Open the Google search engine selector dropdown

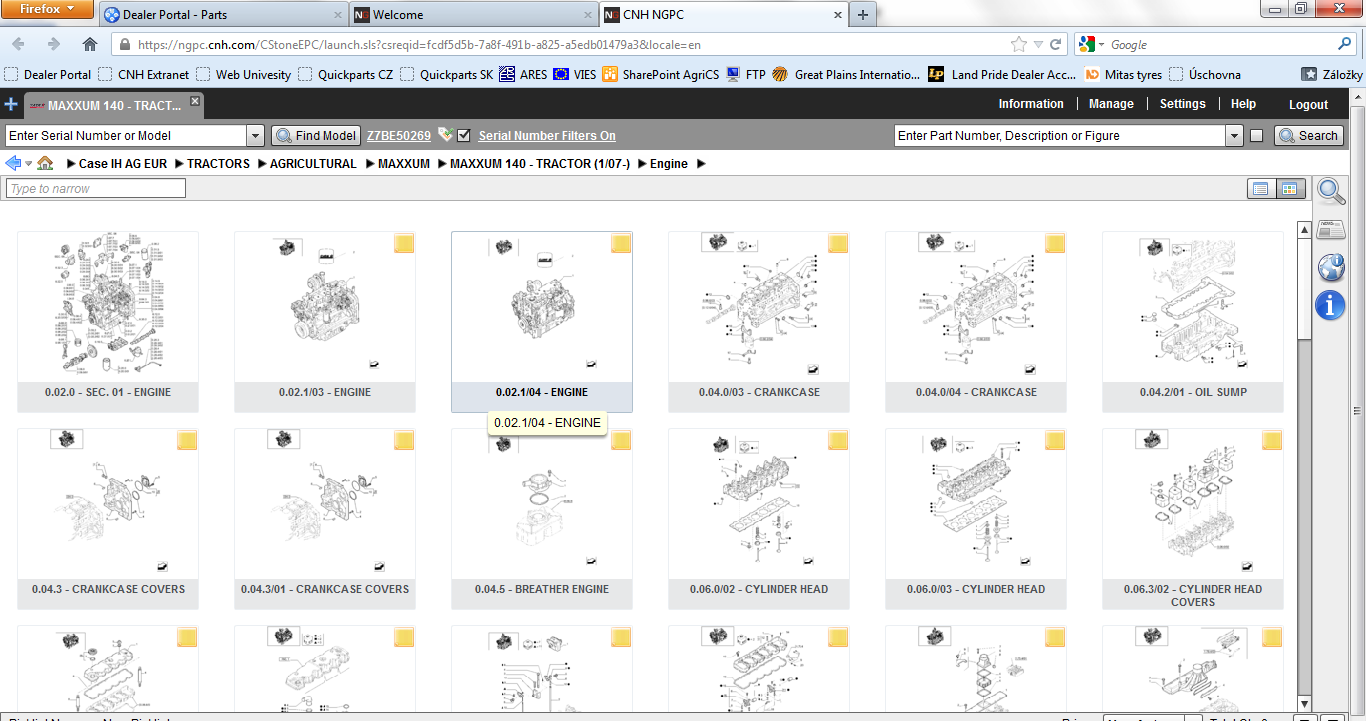coord(1092,45)
